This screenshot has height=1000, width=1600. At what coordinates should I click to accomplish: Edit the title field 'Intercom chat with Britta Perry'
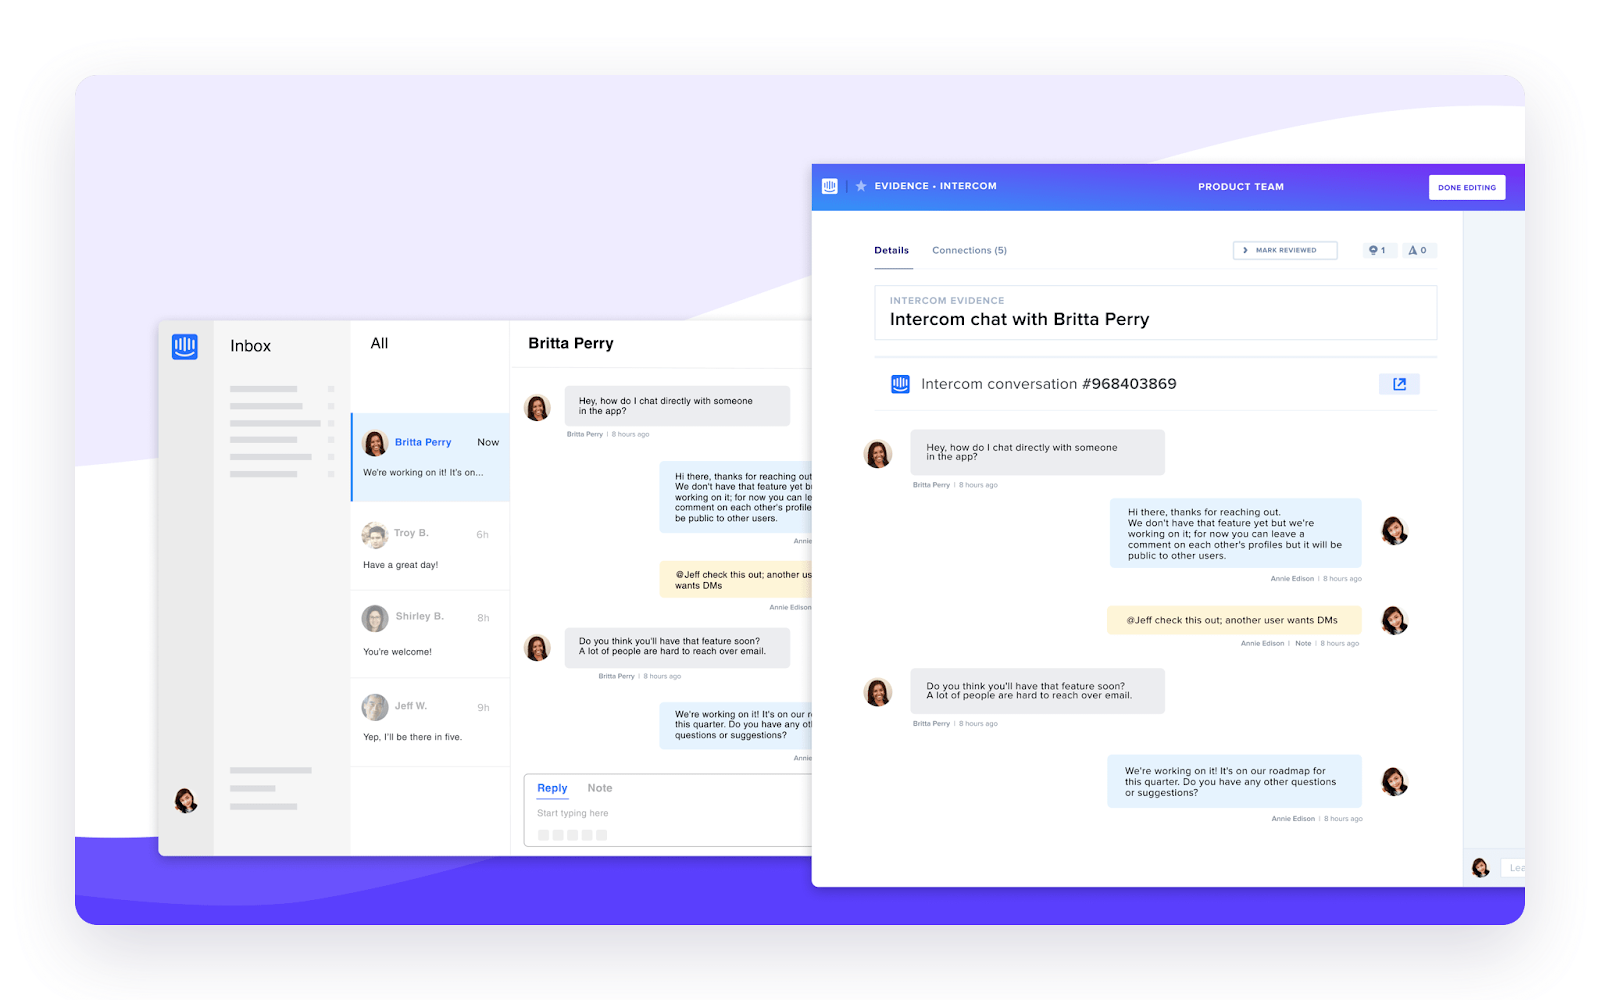[x=1156, y=313]
